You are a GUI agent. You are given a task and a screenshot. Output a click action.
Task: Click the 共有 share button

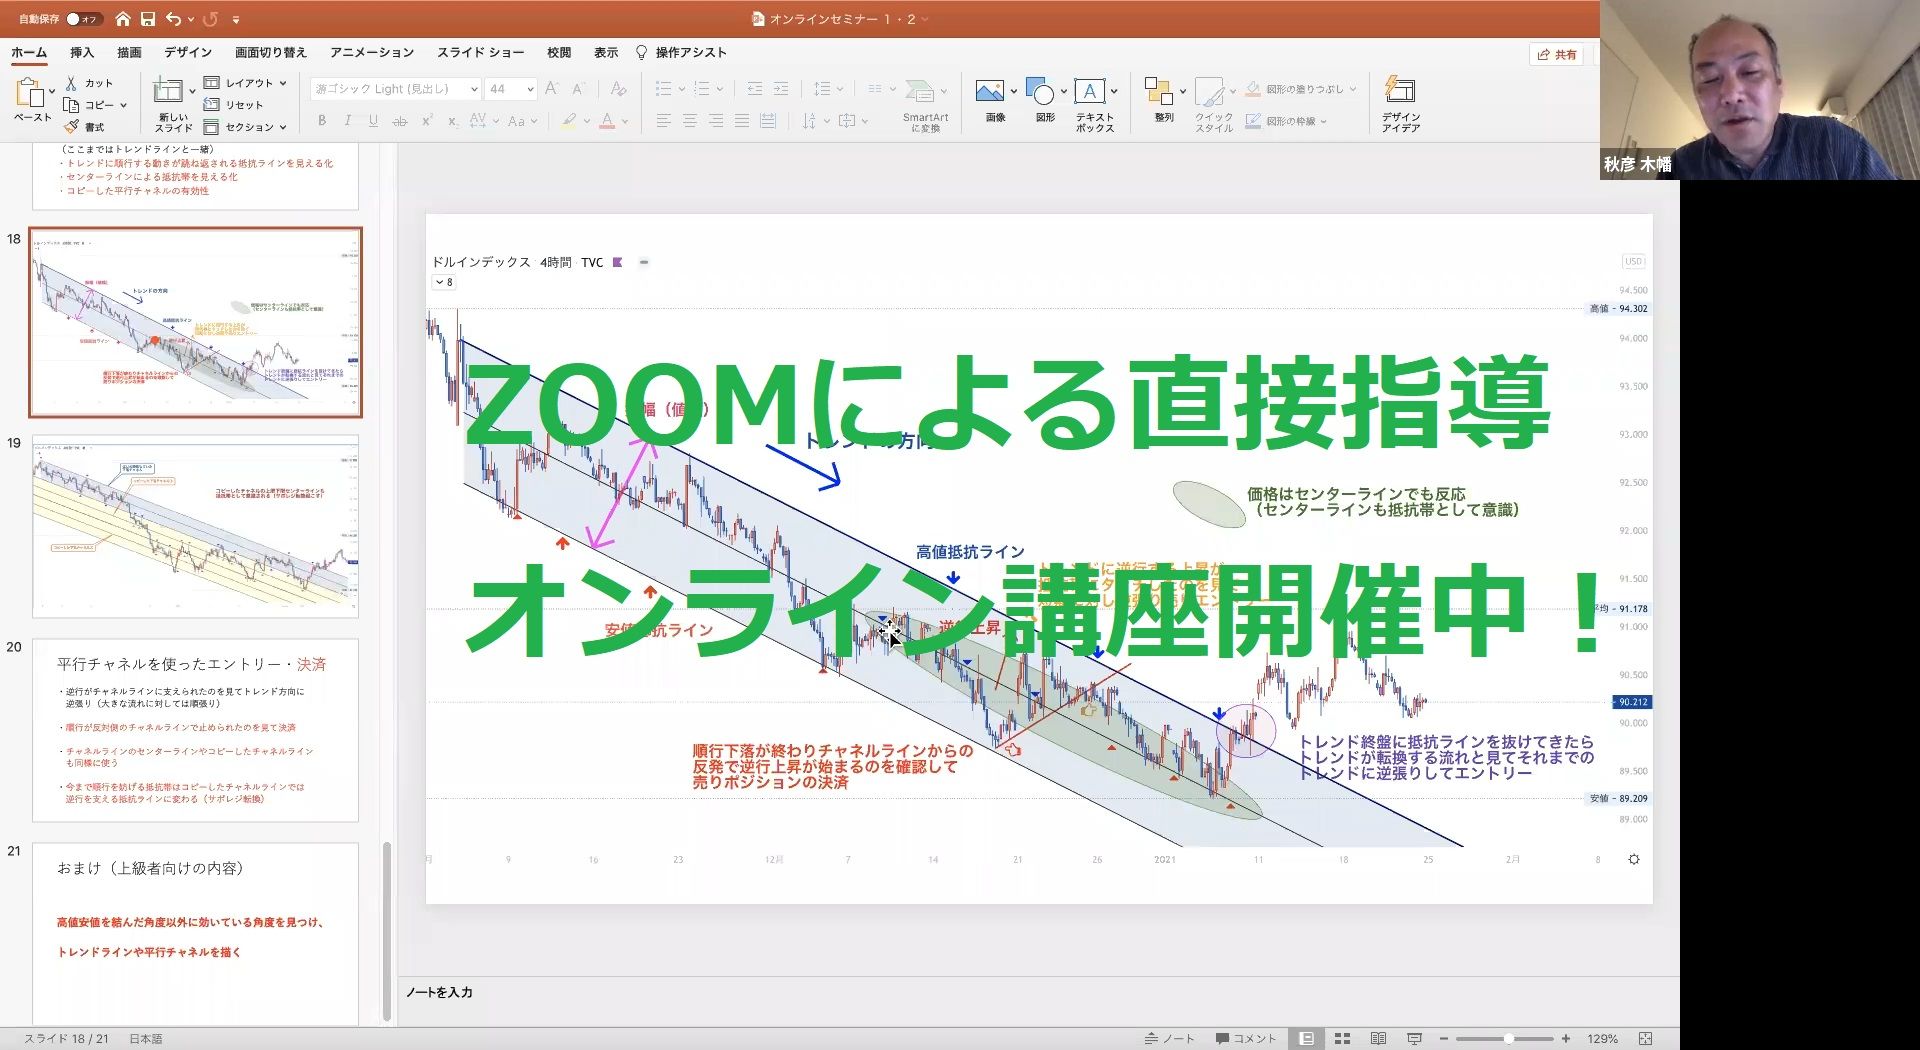pos(1556,55)
